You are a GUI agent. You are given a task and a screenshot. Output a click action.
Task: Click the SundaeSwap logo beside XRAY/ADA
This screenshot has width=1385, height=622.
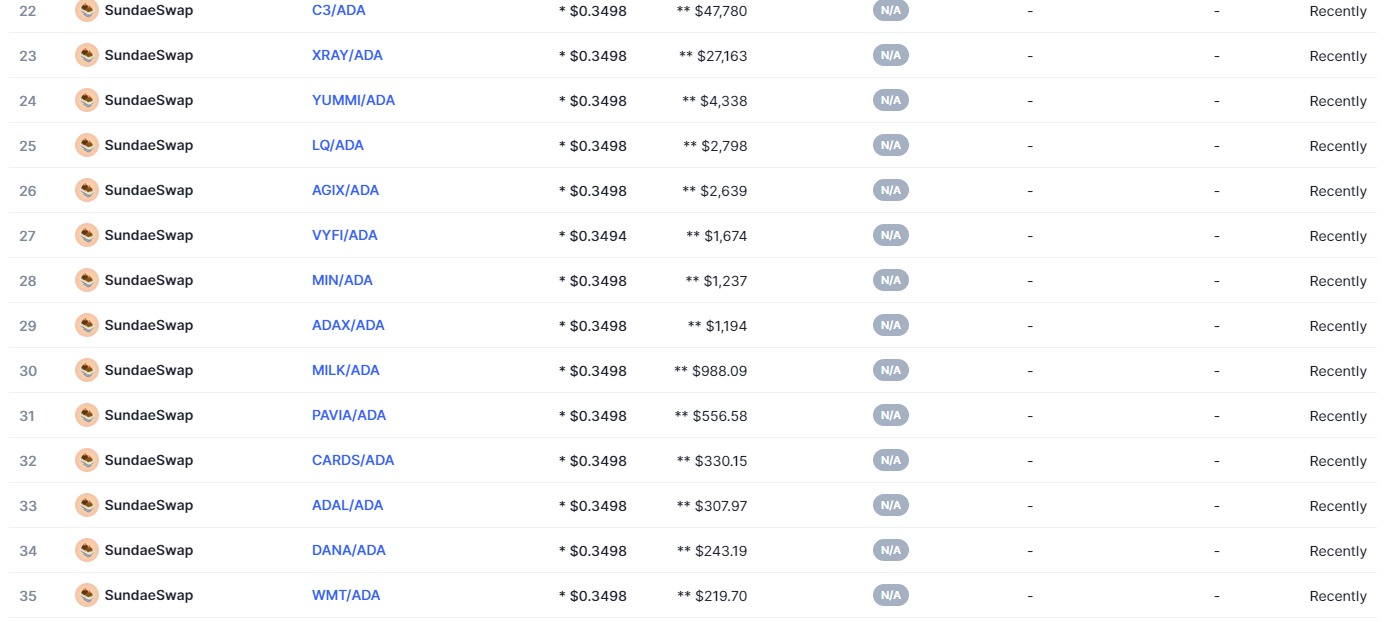[x=87, y=55]
